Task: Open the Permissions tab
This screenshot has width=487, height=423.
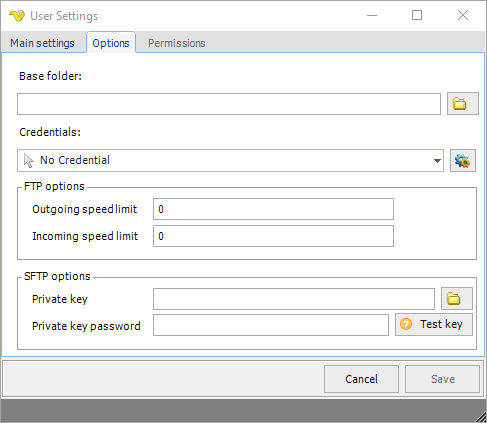Action: (x=177, y=43)
